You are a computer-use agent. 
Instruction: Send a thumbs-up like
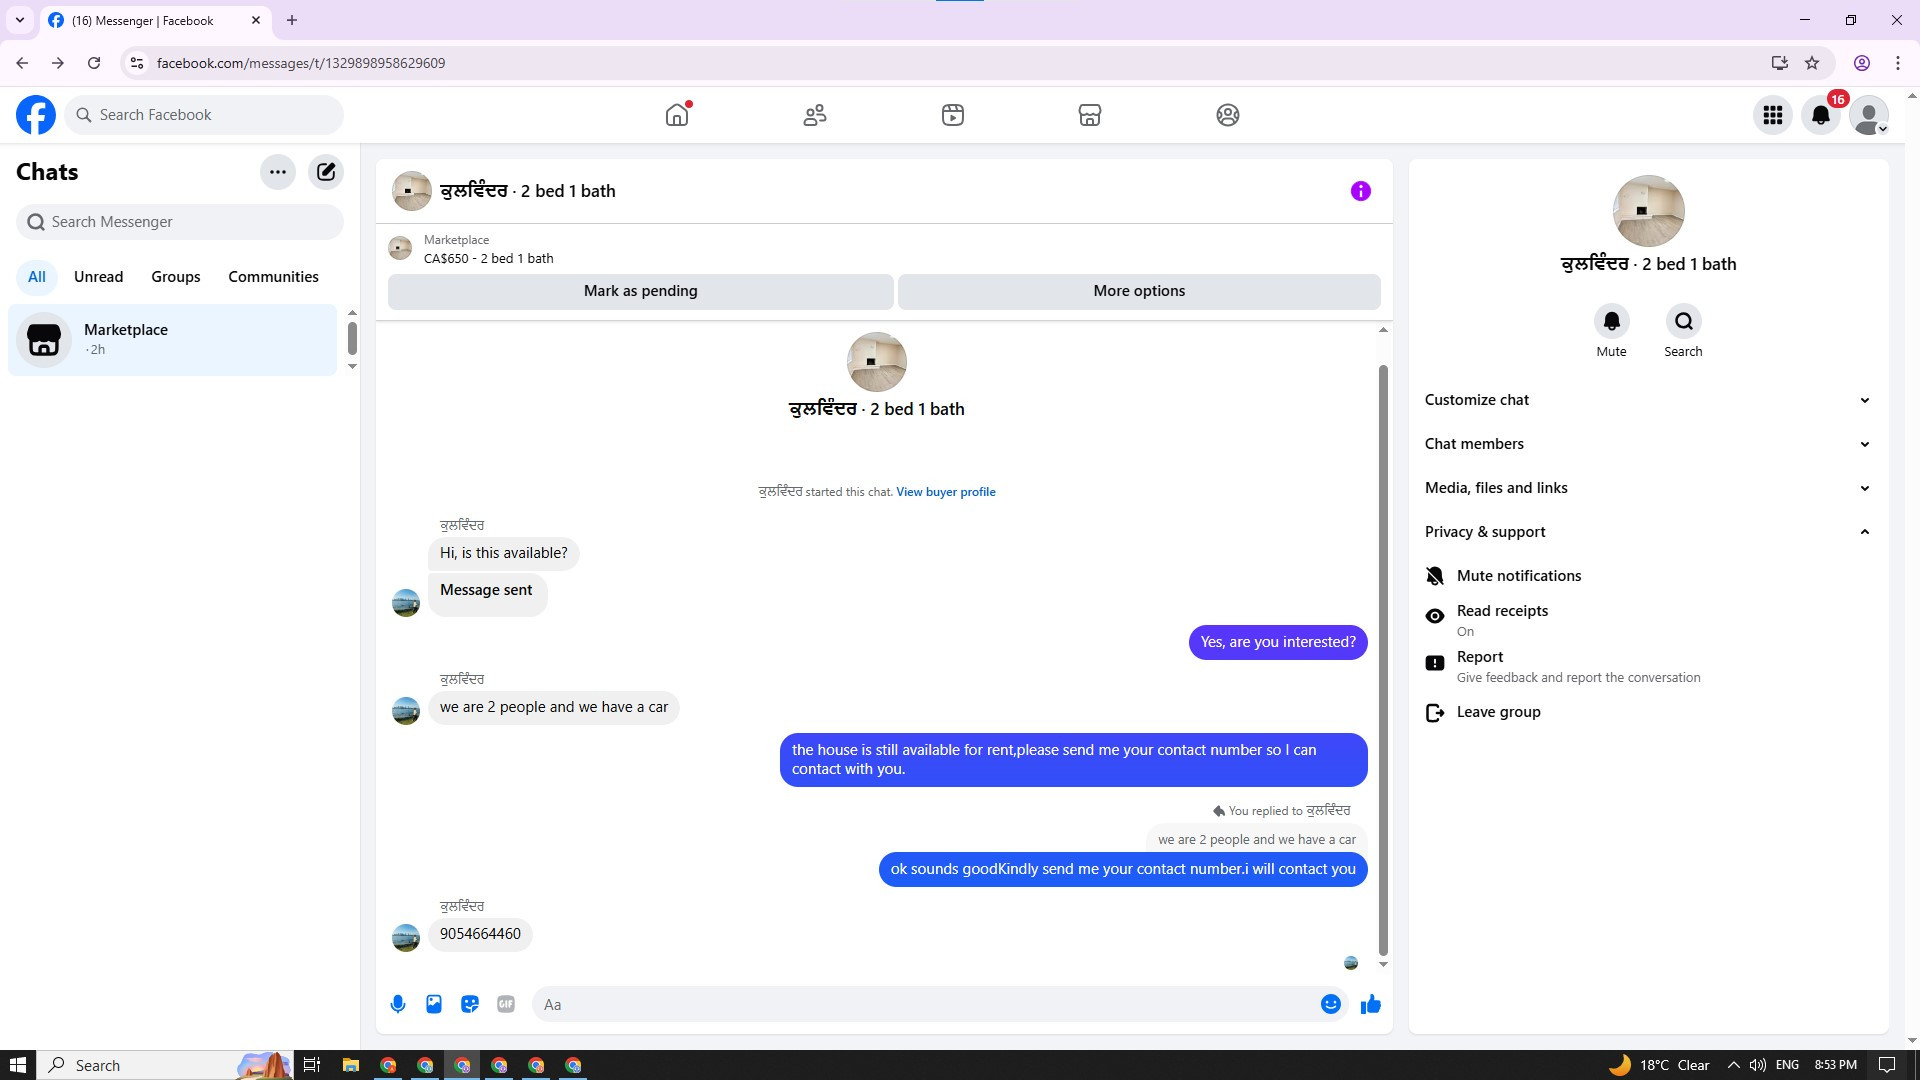click(1370, 1004)
